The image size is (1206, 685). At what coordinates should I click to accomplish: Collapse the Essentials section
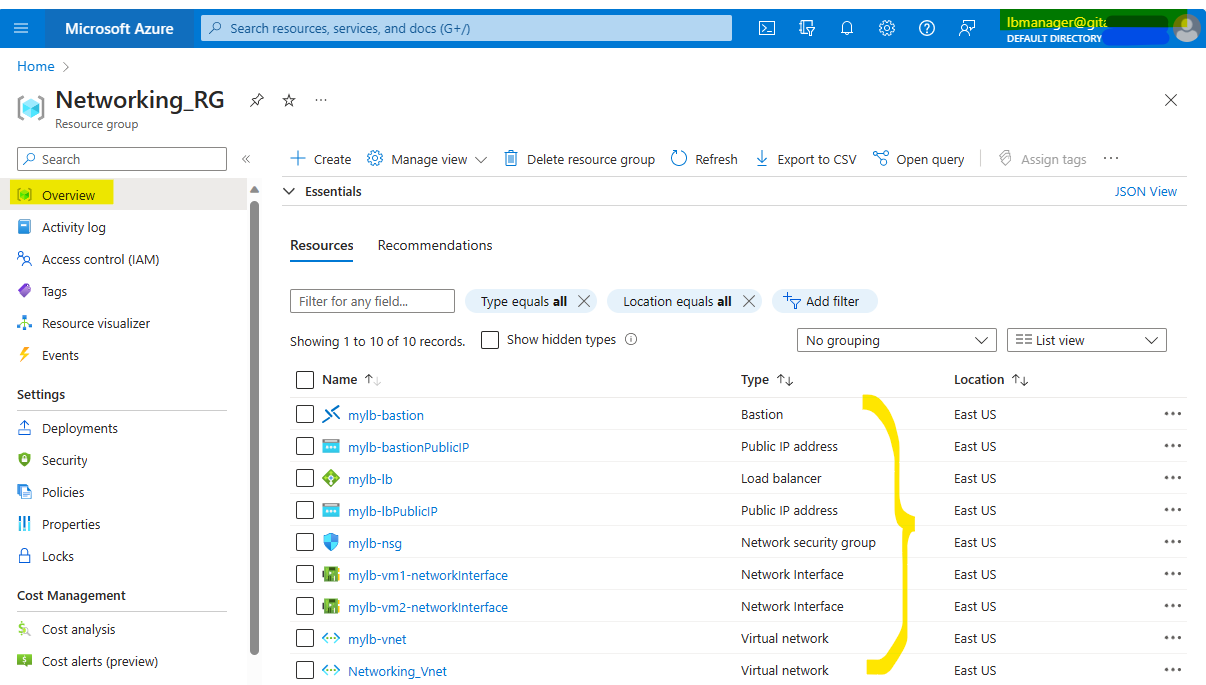coord(289,191)
